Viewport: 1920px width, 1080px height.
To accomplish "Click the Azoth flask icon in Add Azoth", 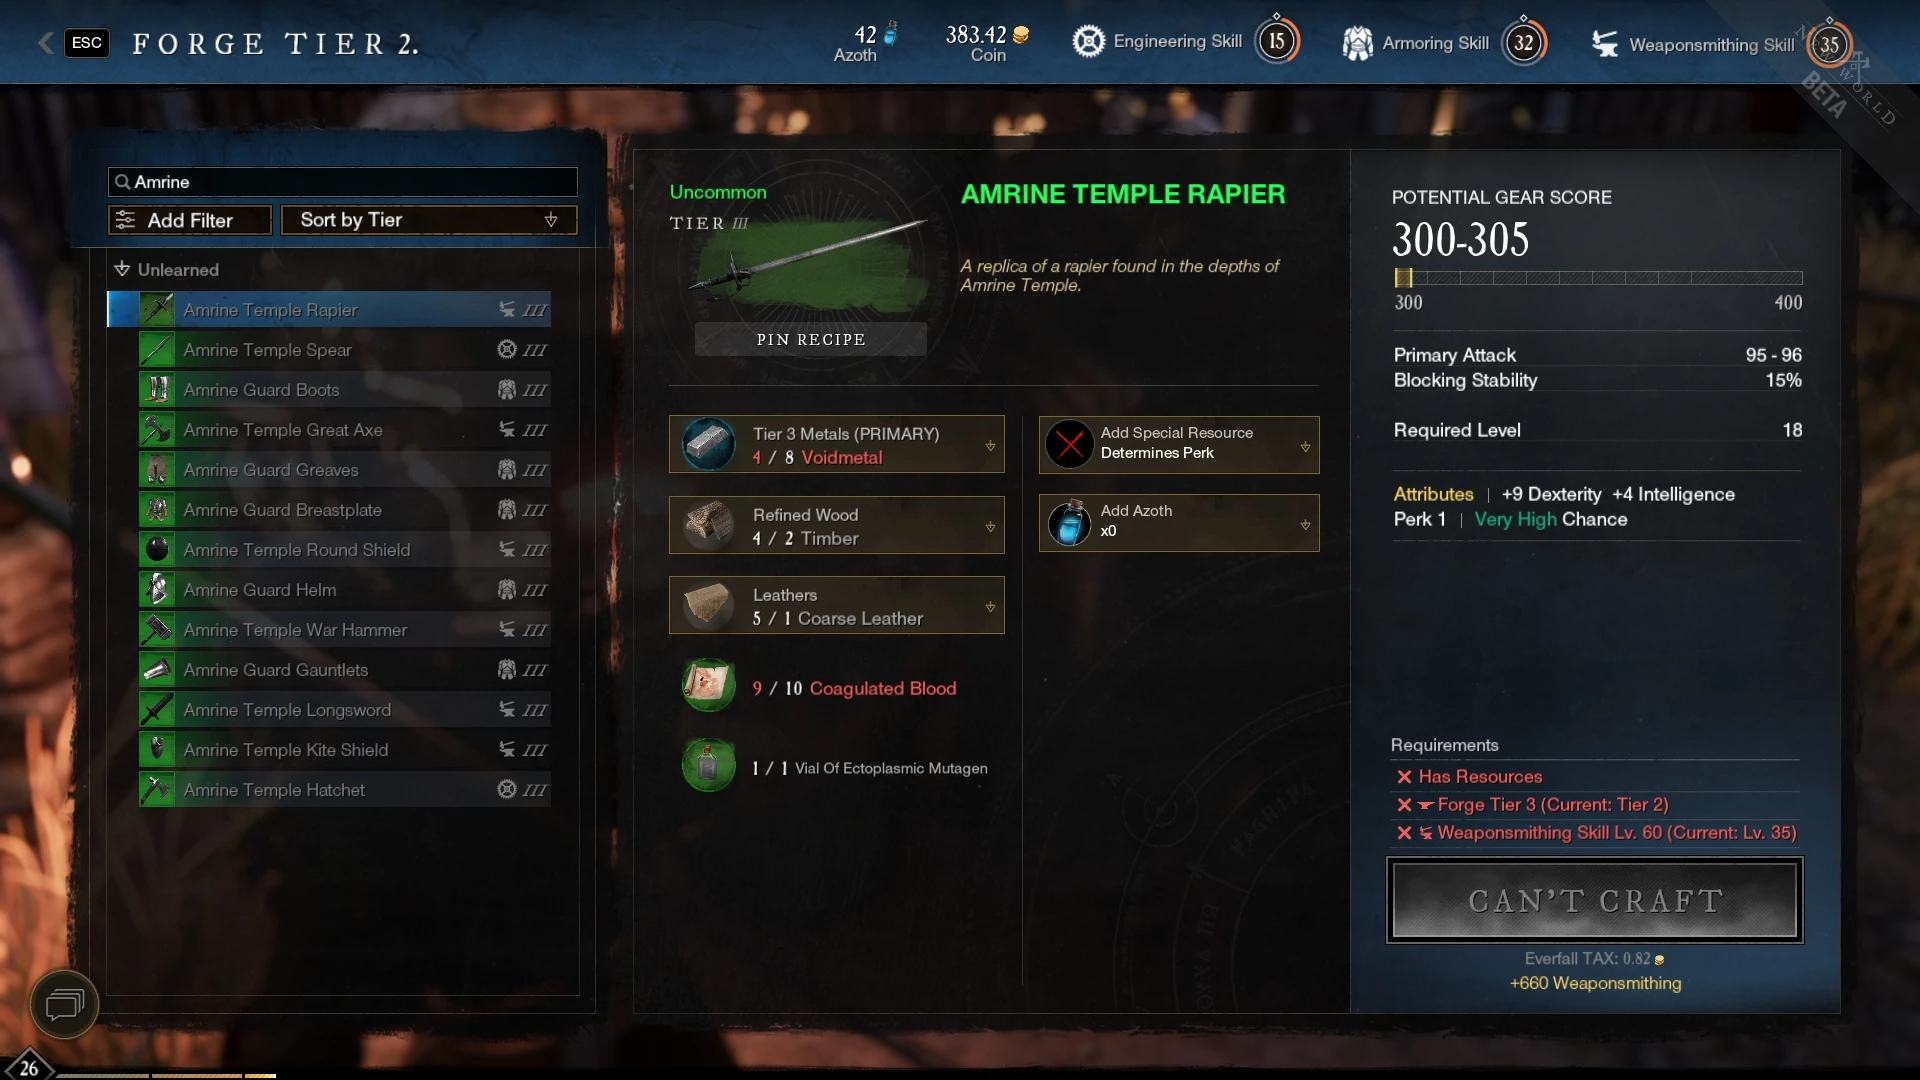I will pos(1069,522).
